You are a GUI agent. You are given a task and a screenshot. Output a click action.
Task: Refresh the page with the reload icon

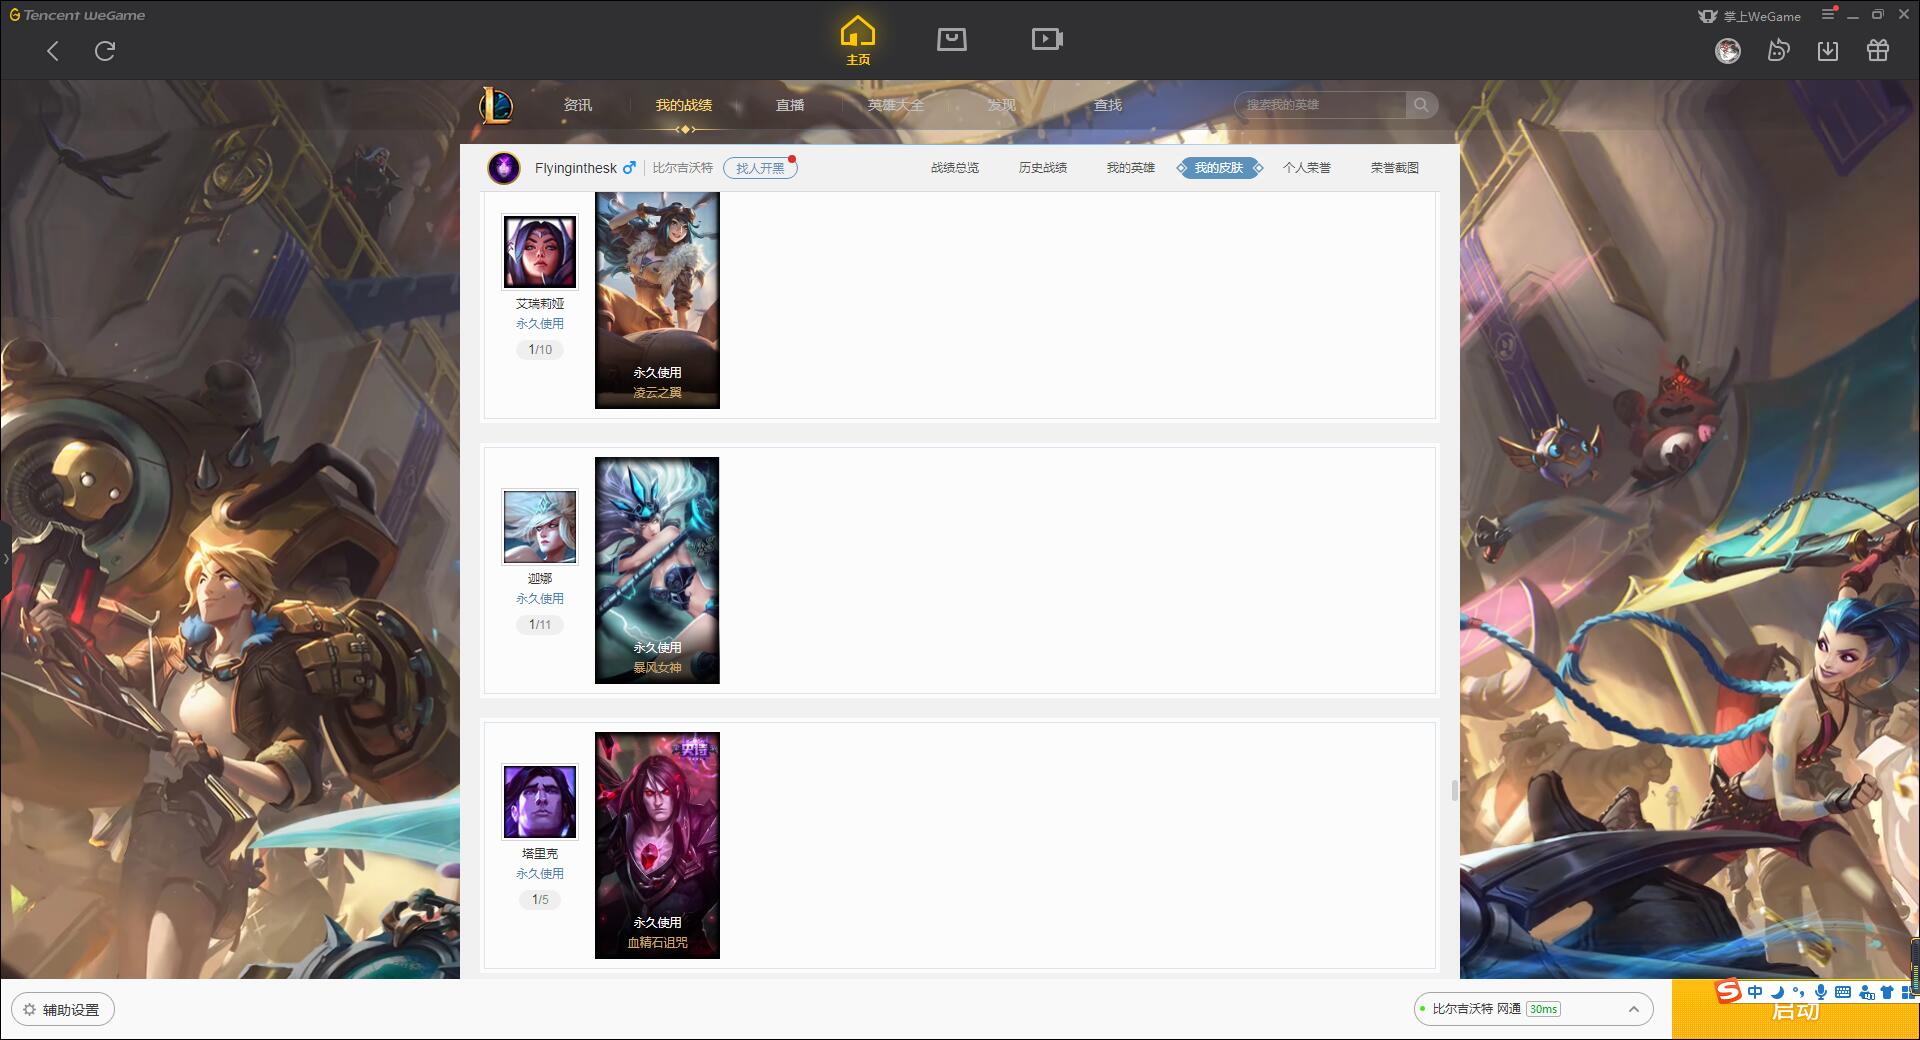click(x=105, y=51)
